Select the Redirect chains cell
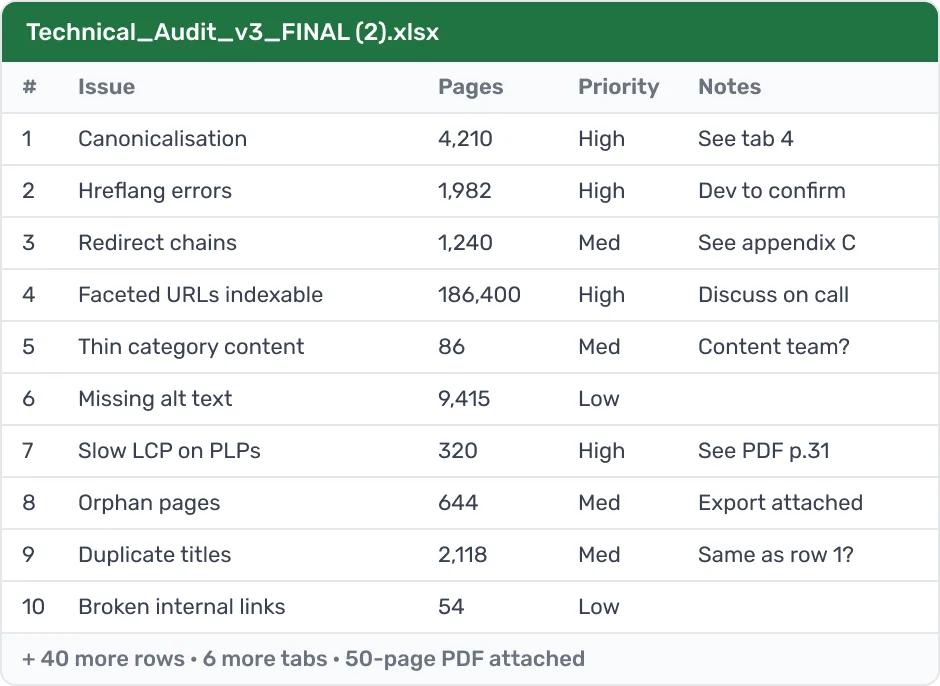 click(x=158, y=243)
